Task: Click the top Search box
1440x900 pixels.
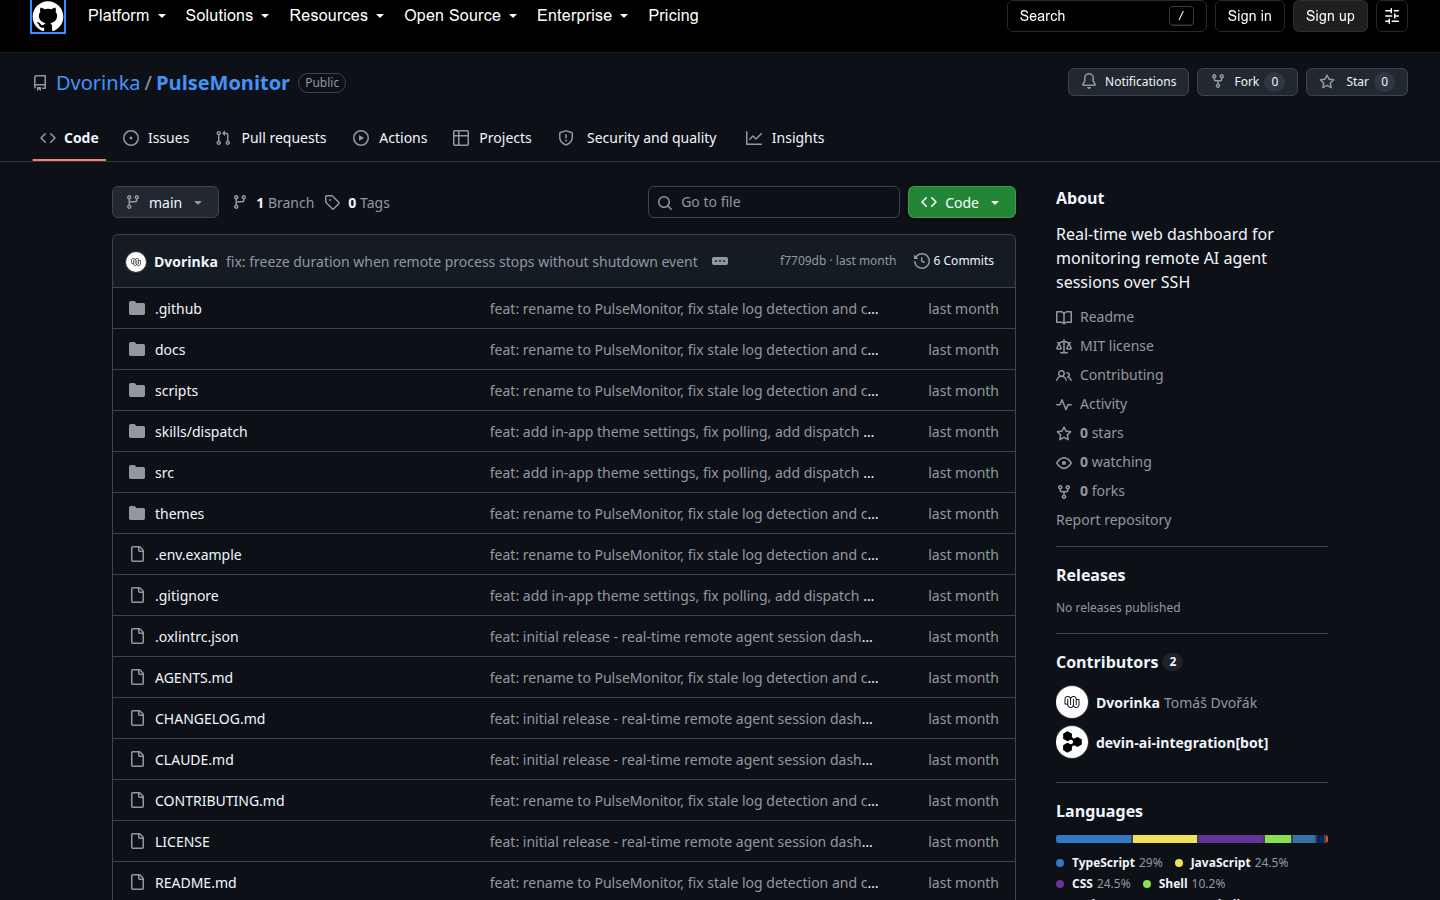Action: [1106, 16]
